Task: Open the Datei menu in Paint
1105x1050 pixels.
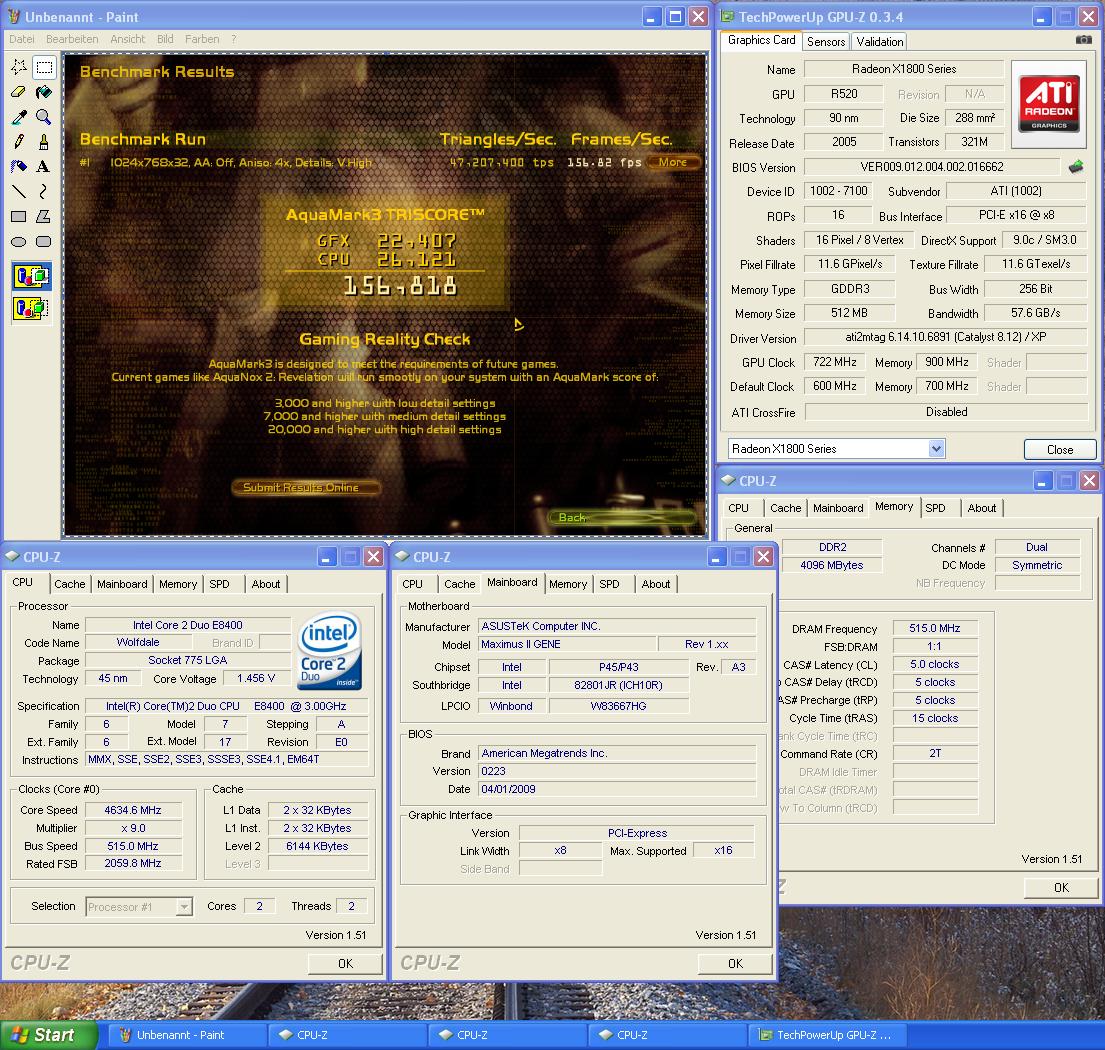Action: 22,39
